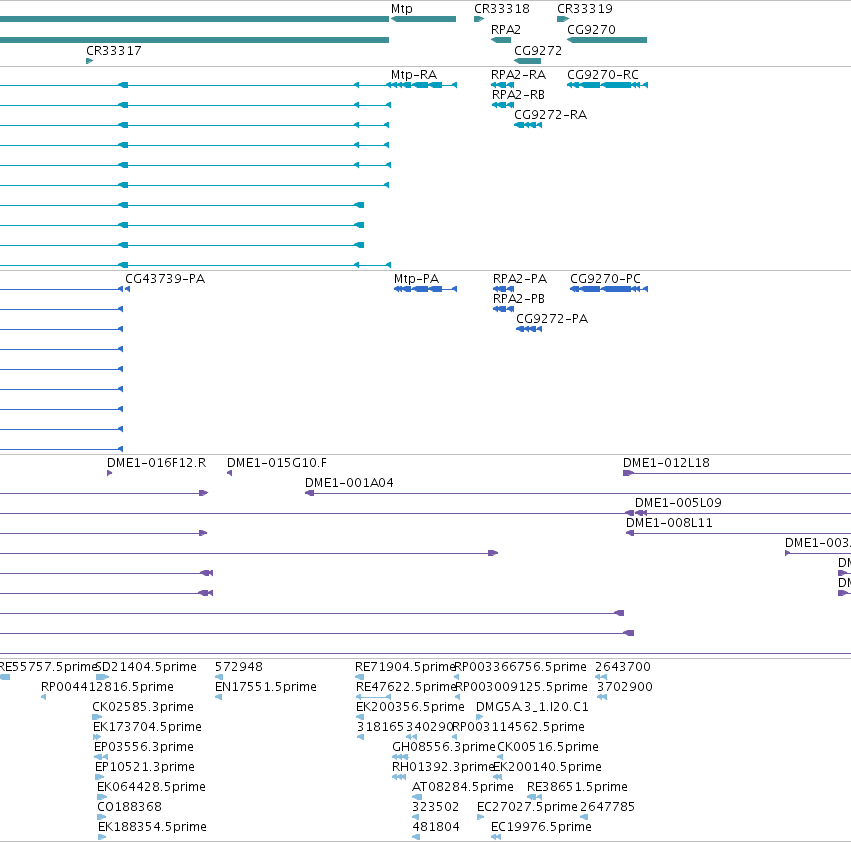
Task: Select the CR33319 gene label
Action: [585, 9]
